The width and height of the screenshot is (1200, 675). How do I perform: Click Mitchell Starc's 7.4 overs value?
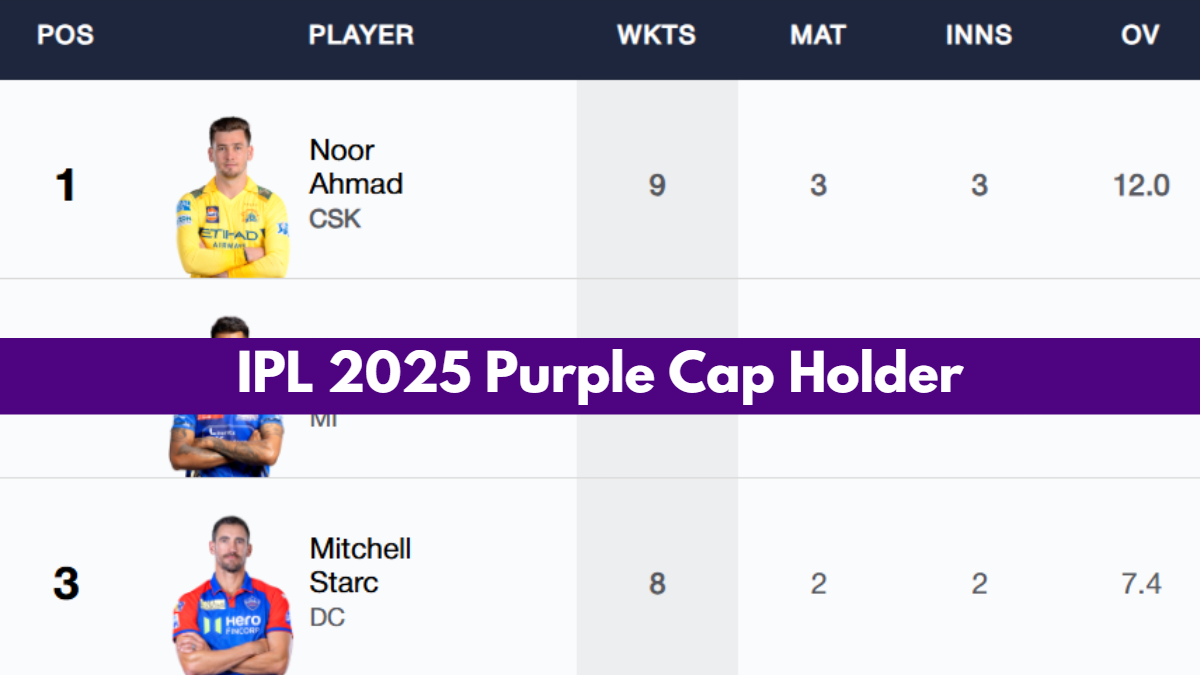1141,584
